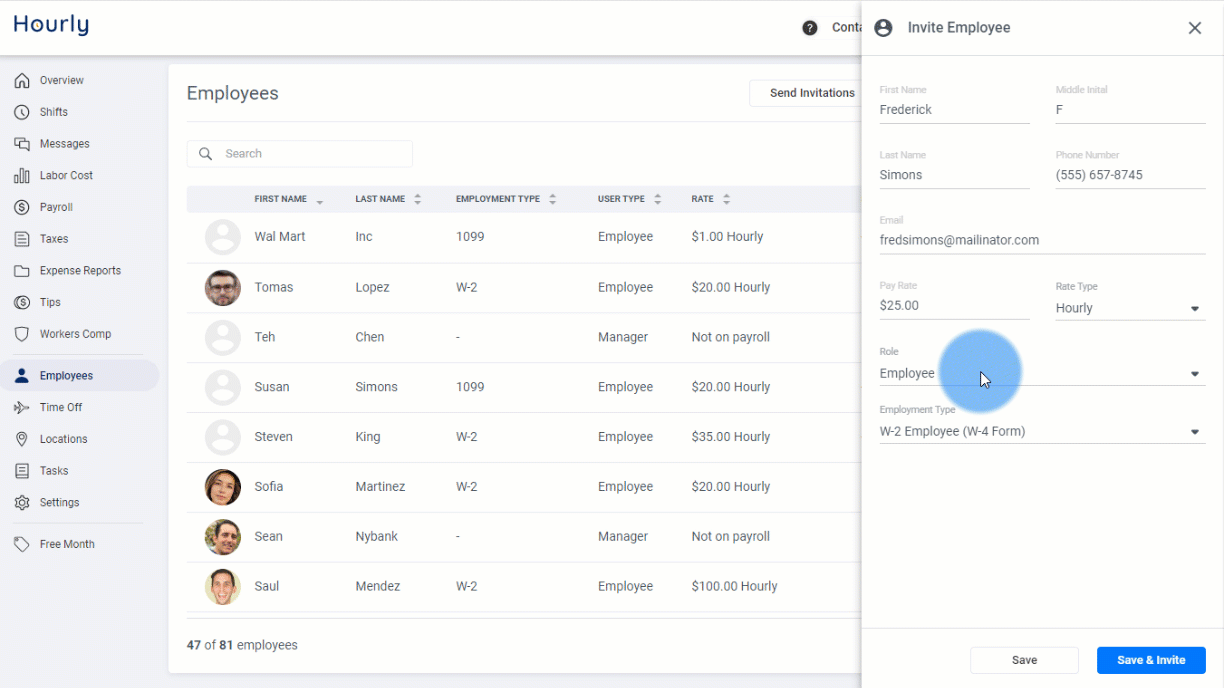Screen dimensions: 1224x688
Task: Click Wal Mart's placeholder avatar
Action: point(223,238)
